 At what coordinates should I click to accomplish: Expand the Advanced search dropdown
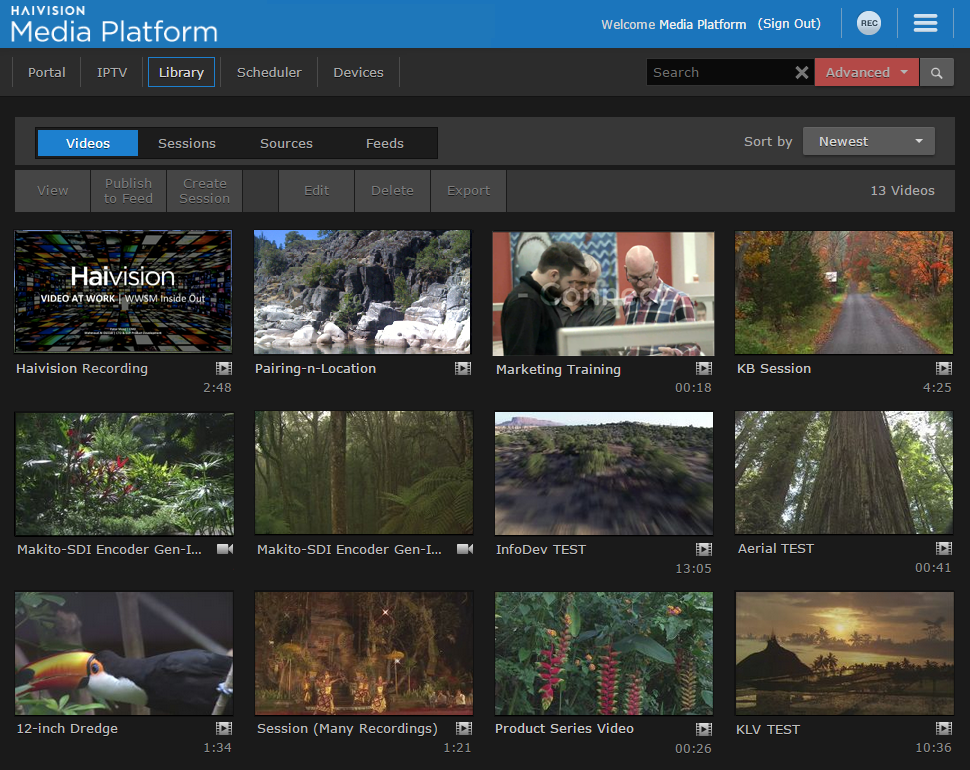(x=866, y=73)
